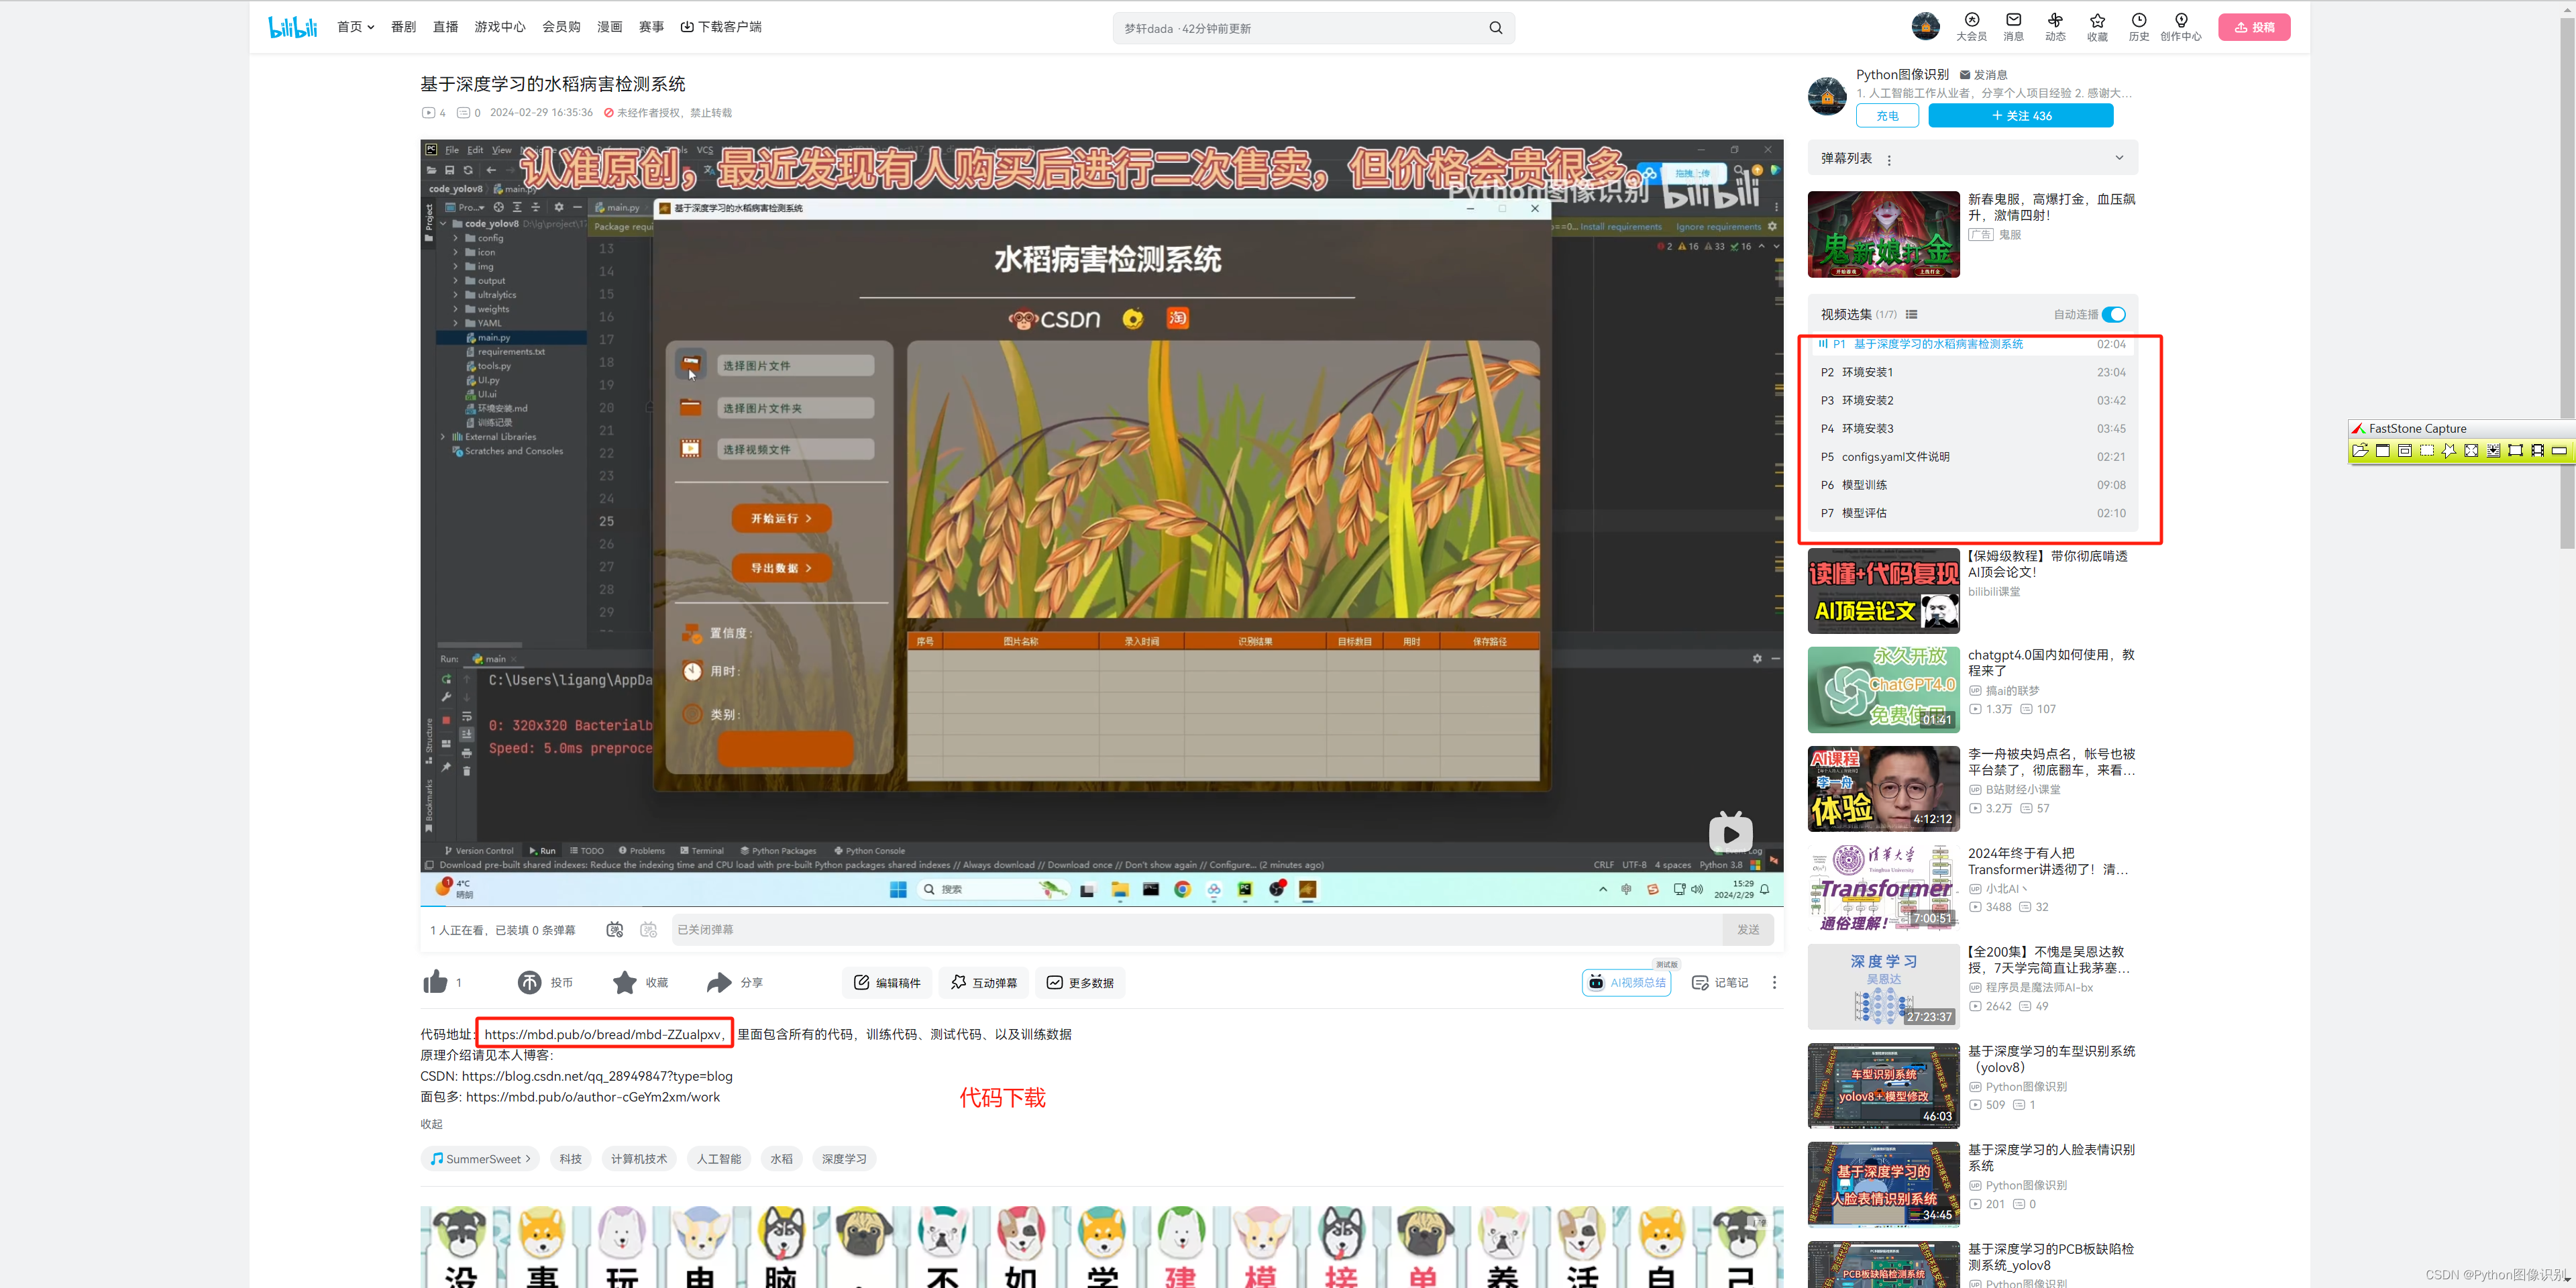Click the 记笔记 button
This screenshot has width=2576, height=1288.
[x=1720, y=983]
